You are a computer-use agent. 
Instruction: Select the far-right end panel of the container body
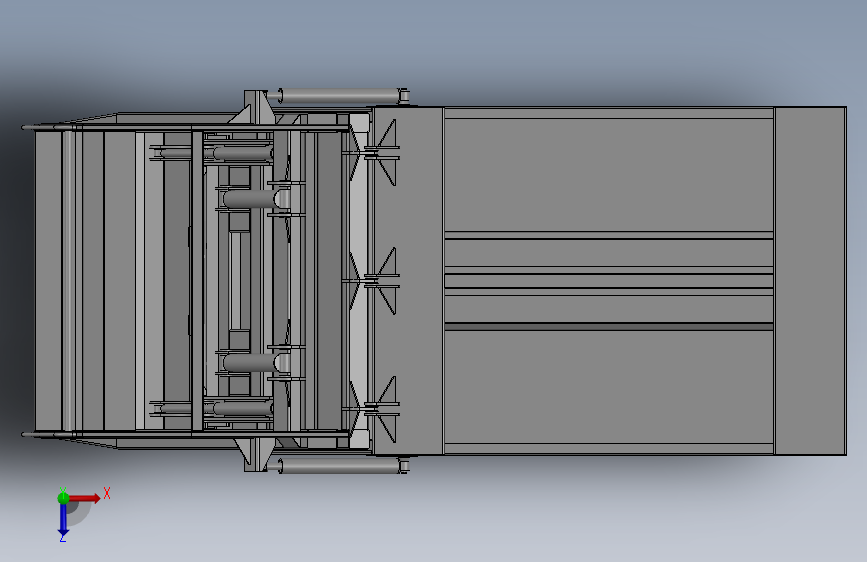click(x=810, y=281)
